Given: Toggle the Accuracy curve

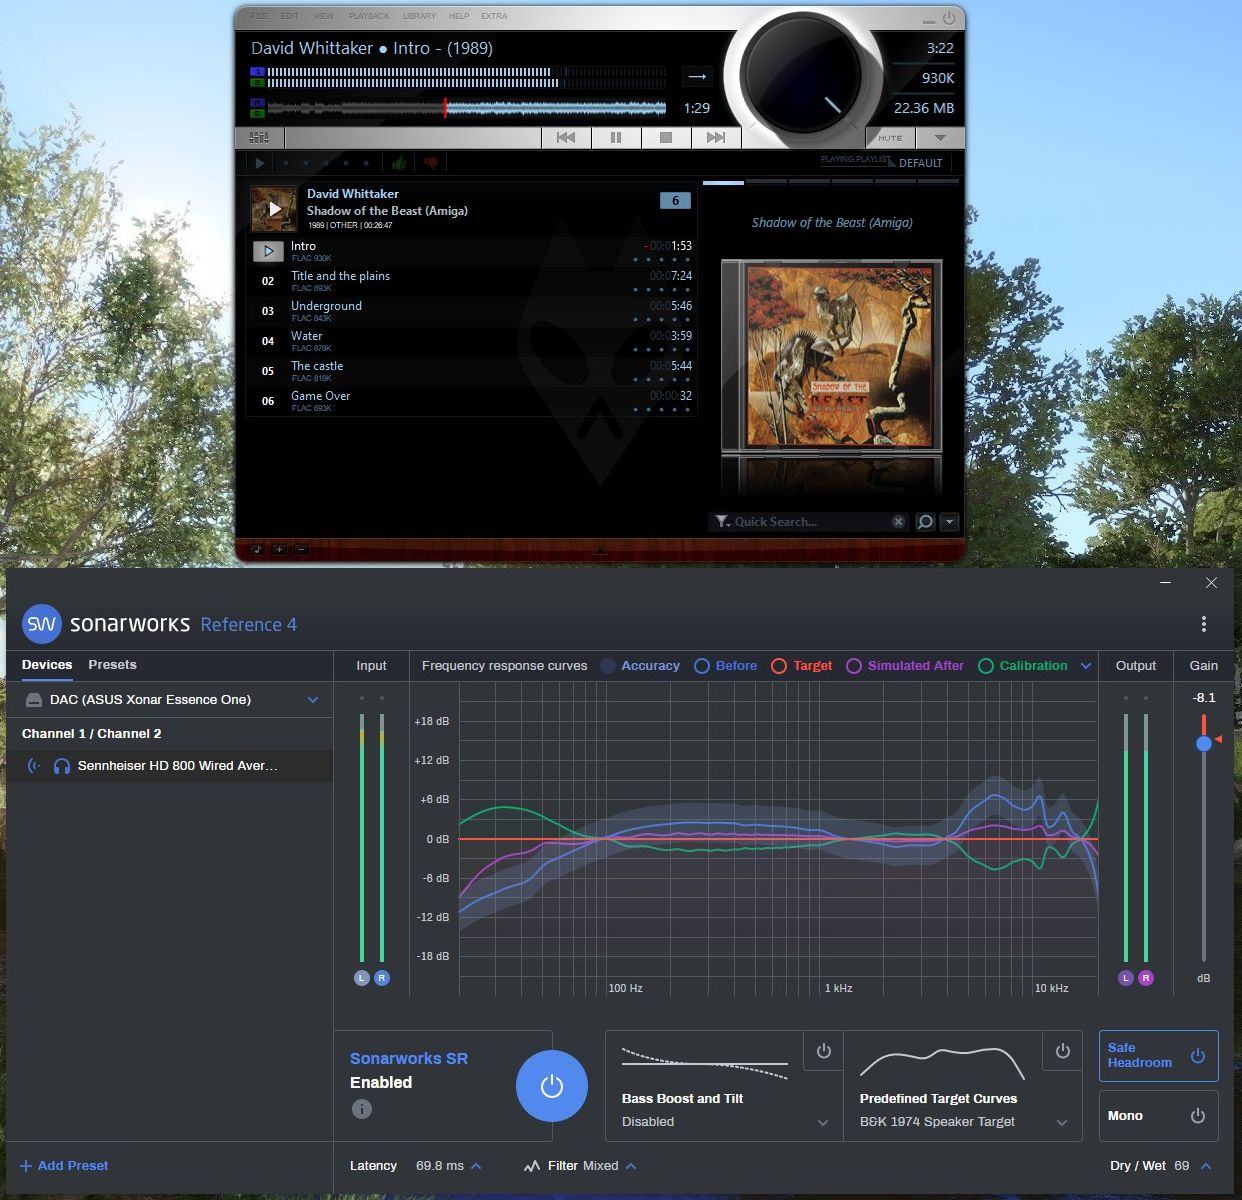Looking at the screenshot, I should 640,666.
